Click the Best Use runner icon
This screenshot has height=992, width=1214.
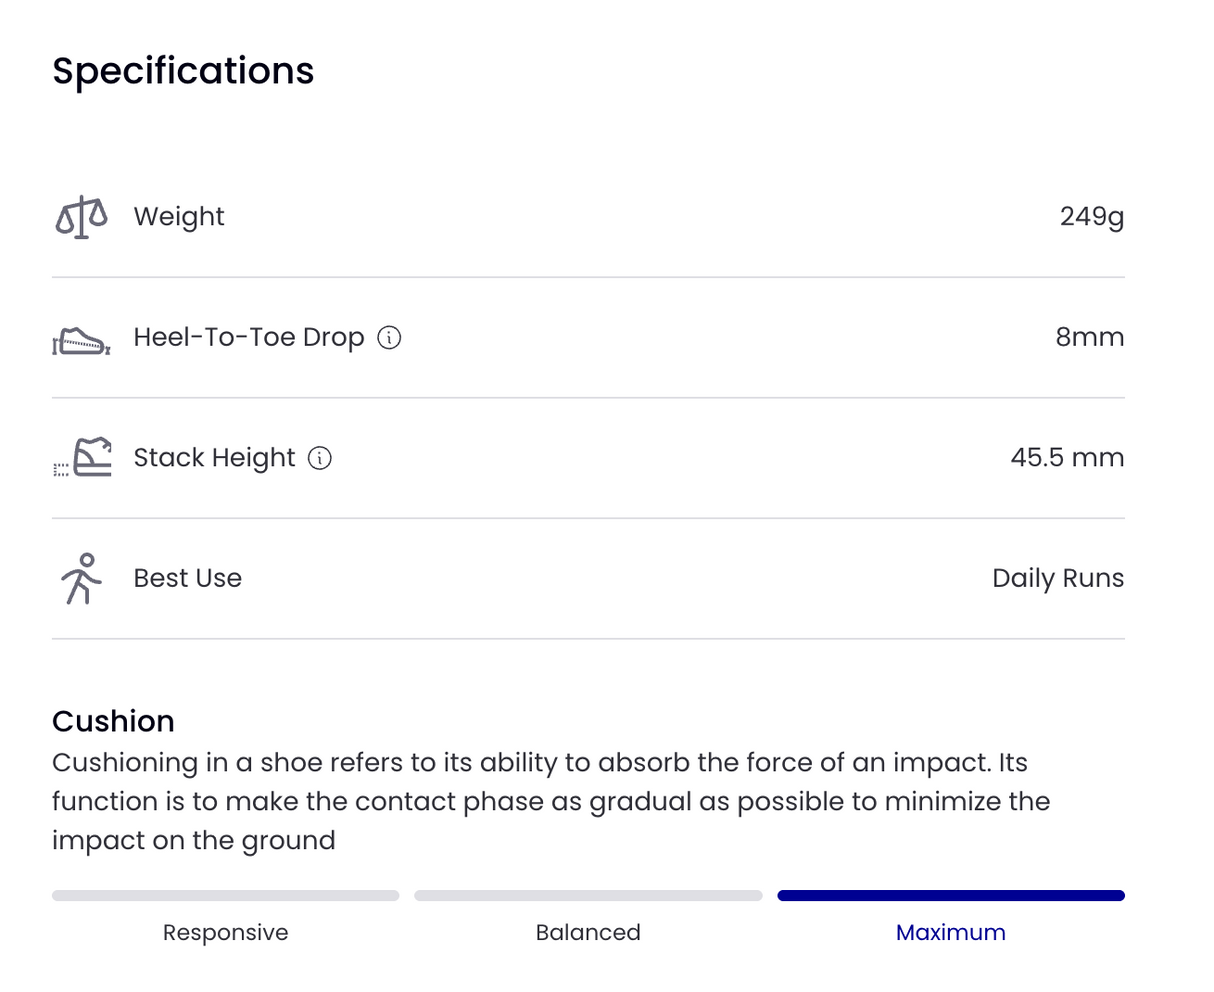82,579
